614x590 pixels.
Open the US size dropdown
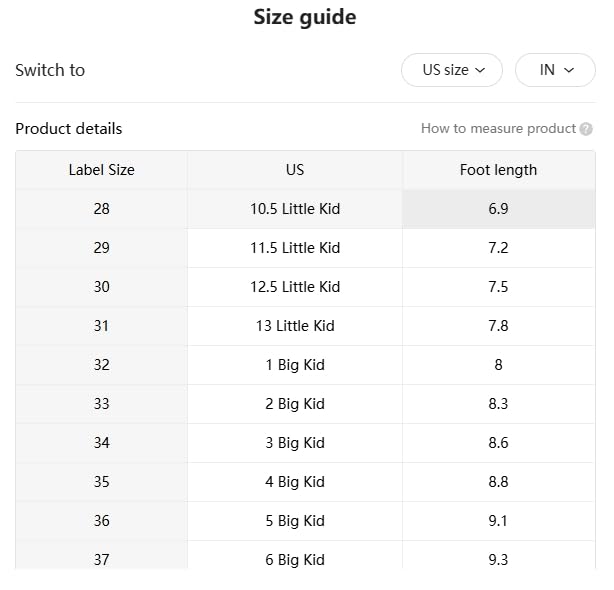click(452, 70)
